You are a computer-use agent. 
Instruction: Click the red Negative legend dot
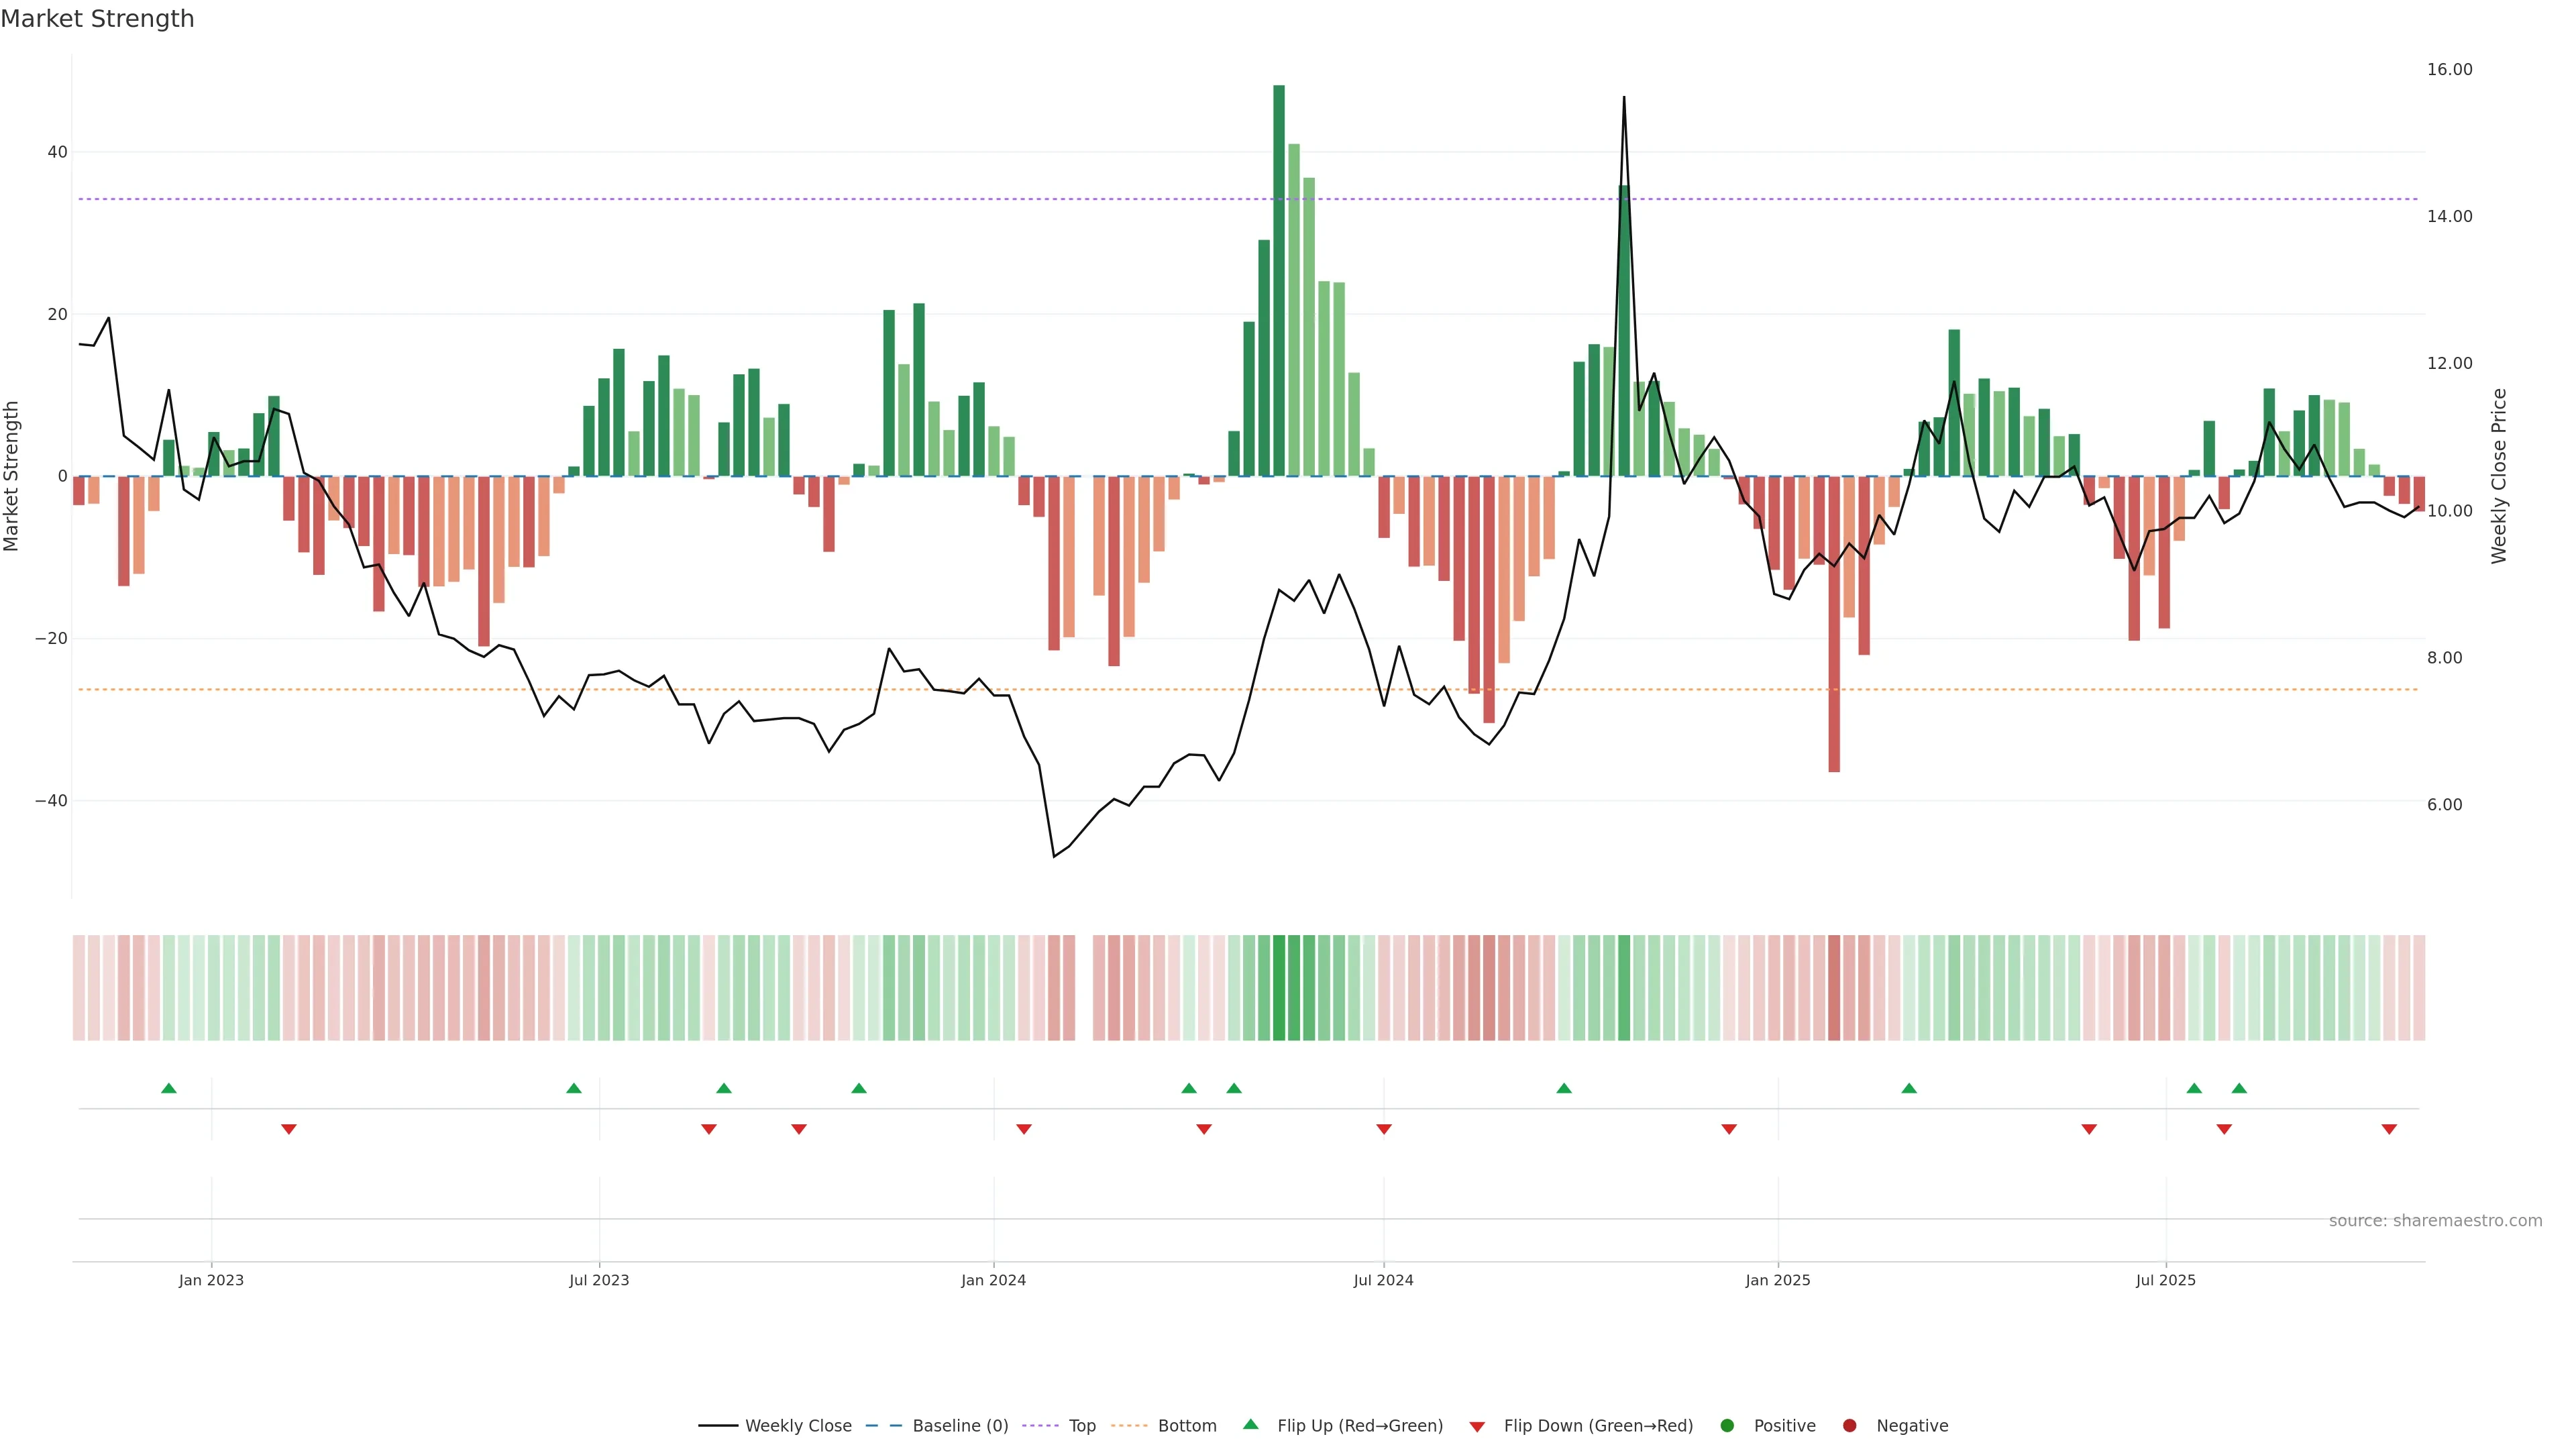(1849, 1425)
